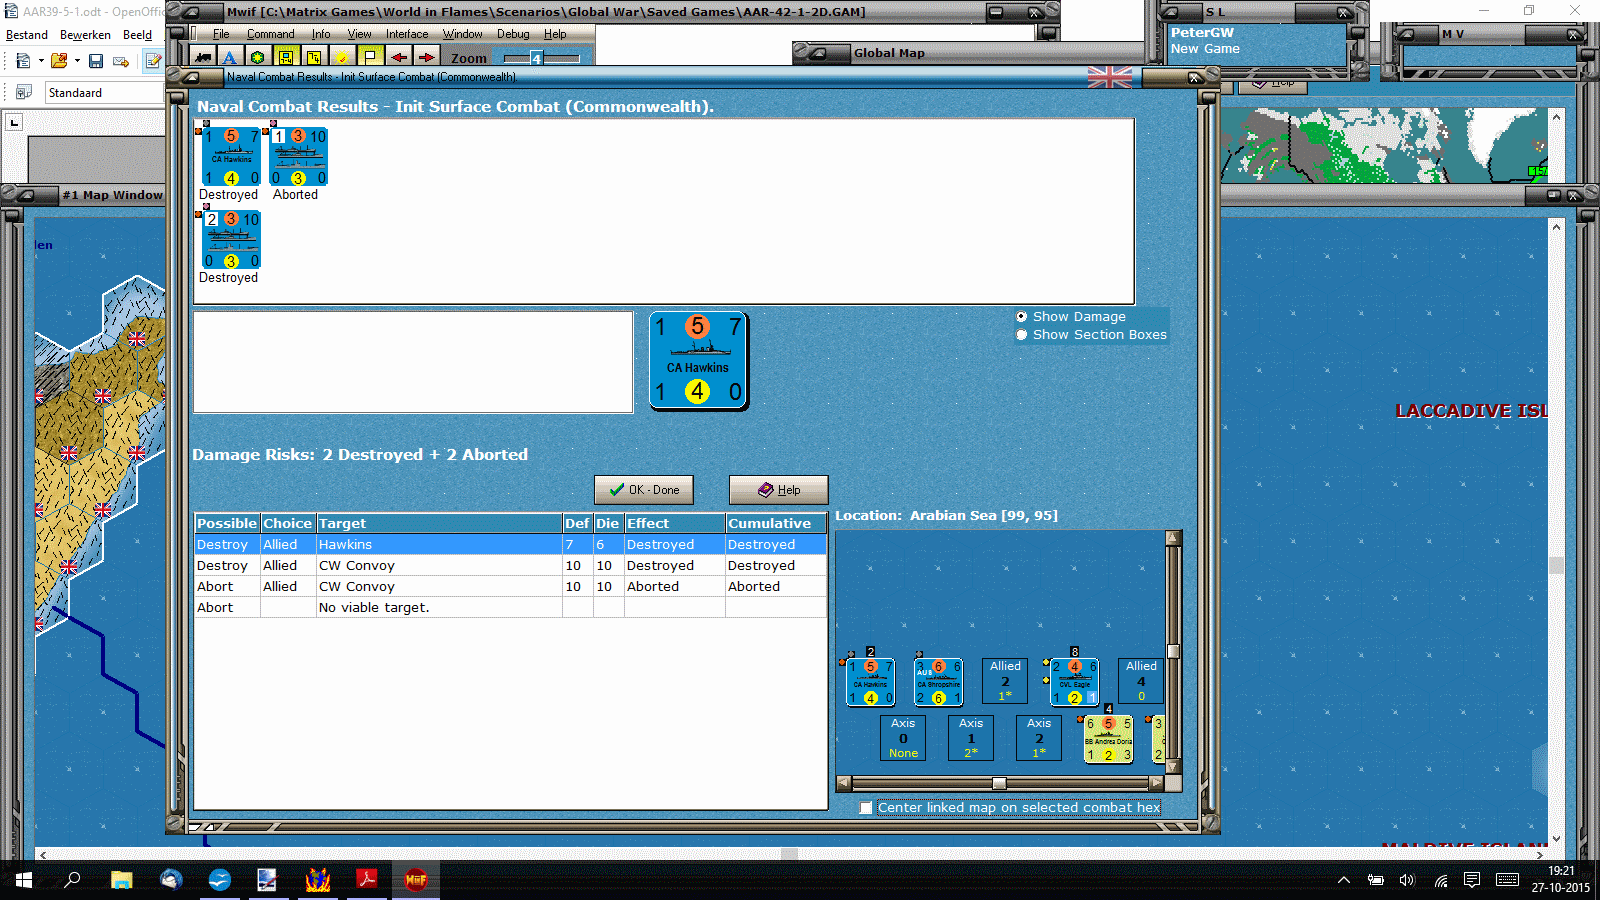Click the Axis 2 section box

(x=1039, y=738)
